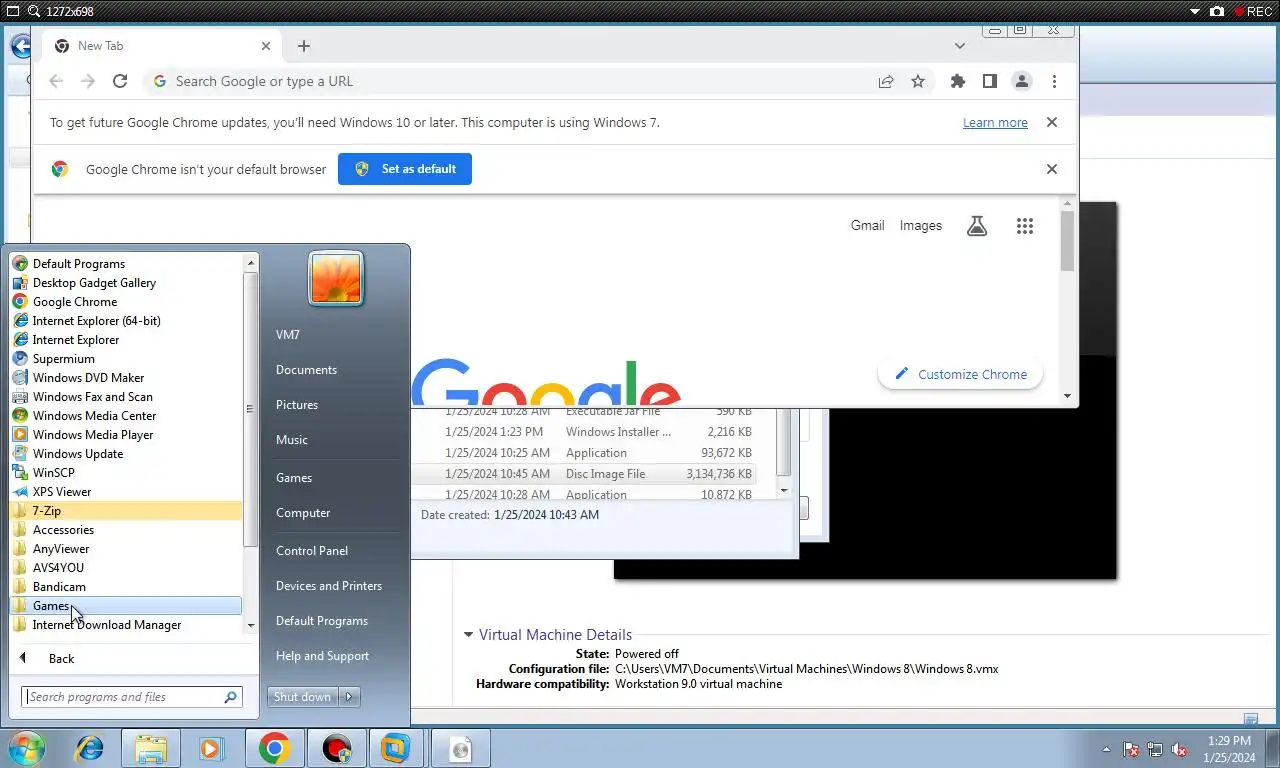Open Help and Support
The image size is (1280, 768).
click(x=322, y=656)
